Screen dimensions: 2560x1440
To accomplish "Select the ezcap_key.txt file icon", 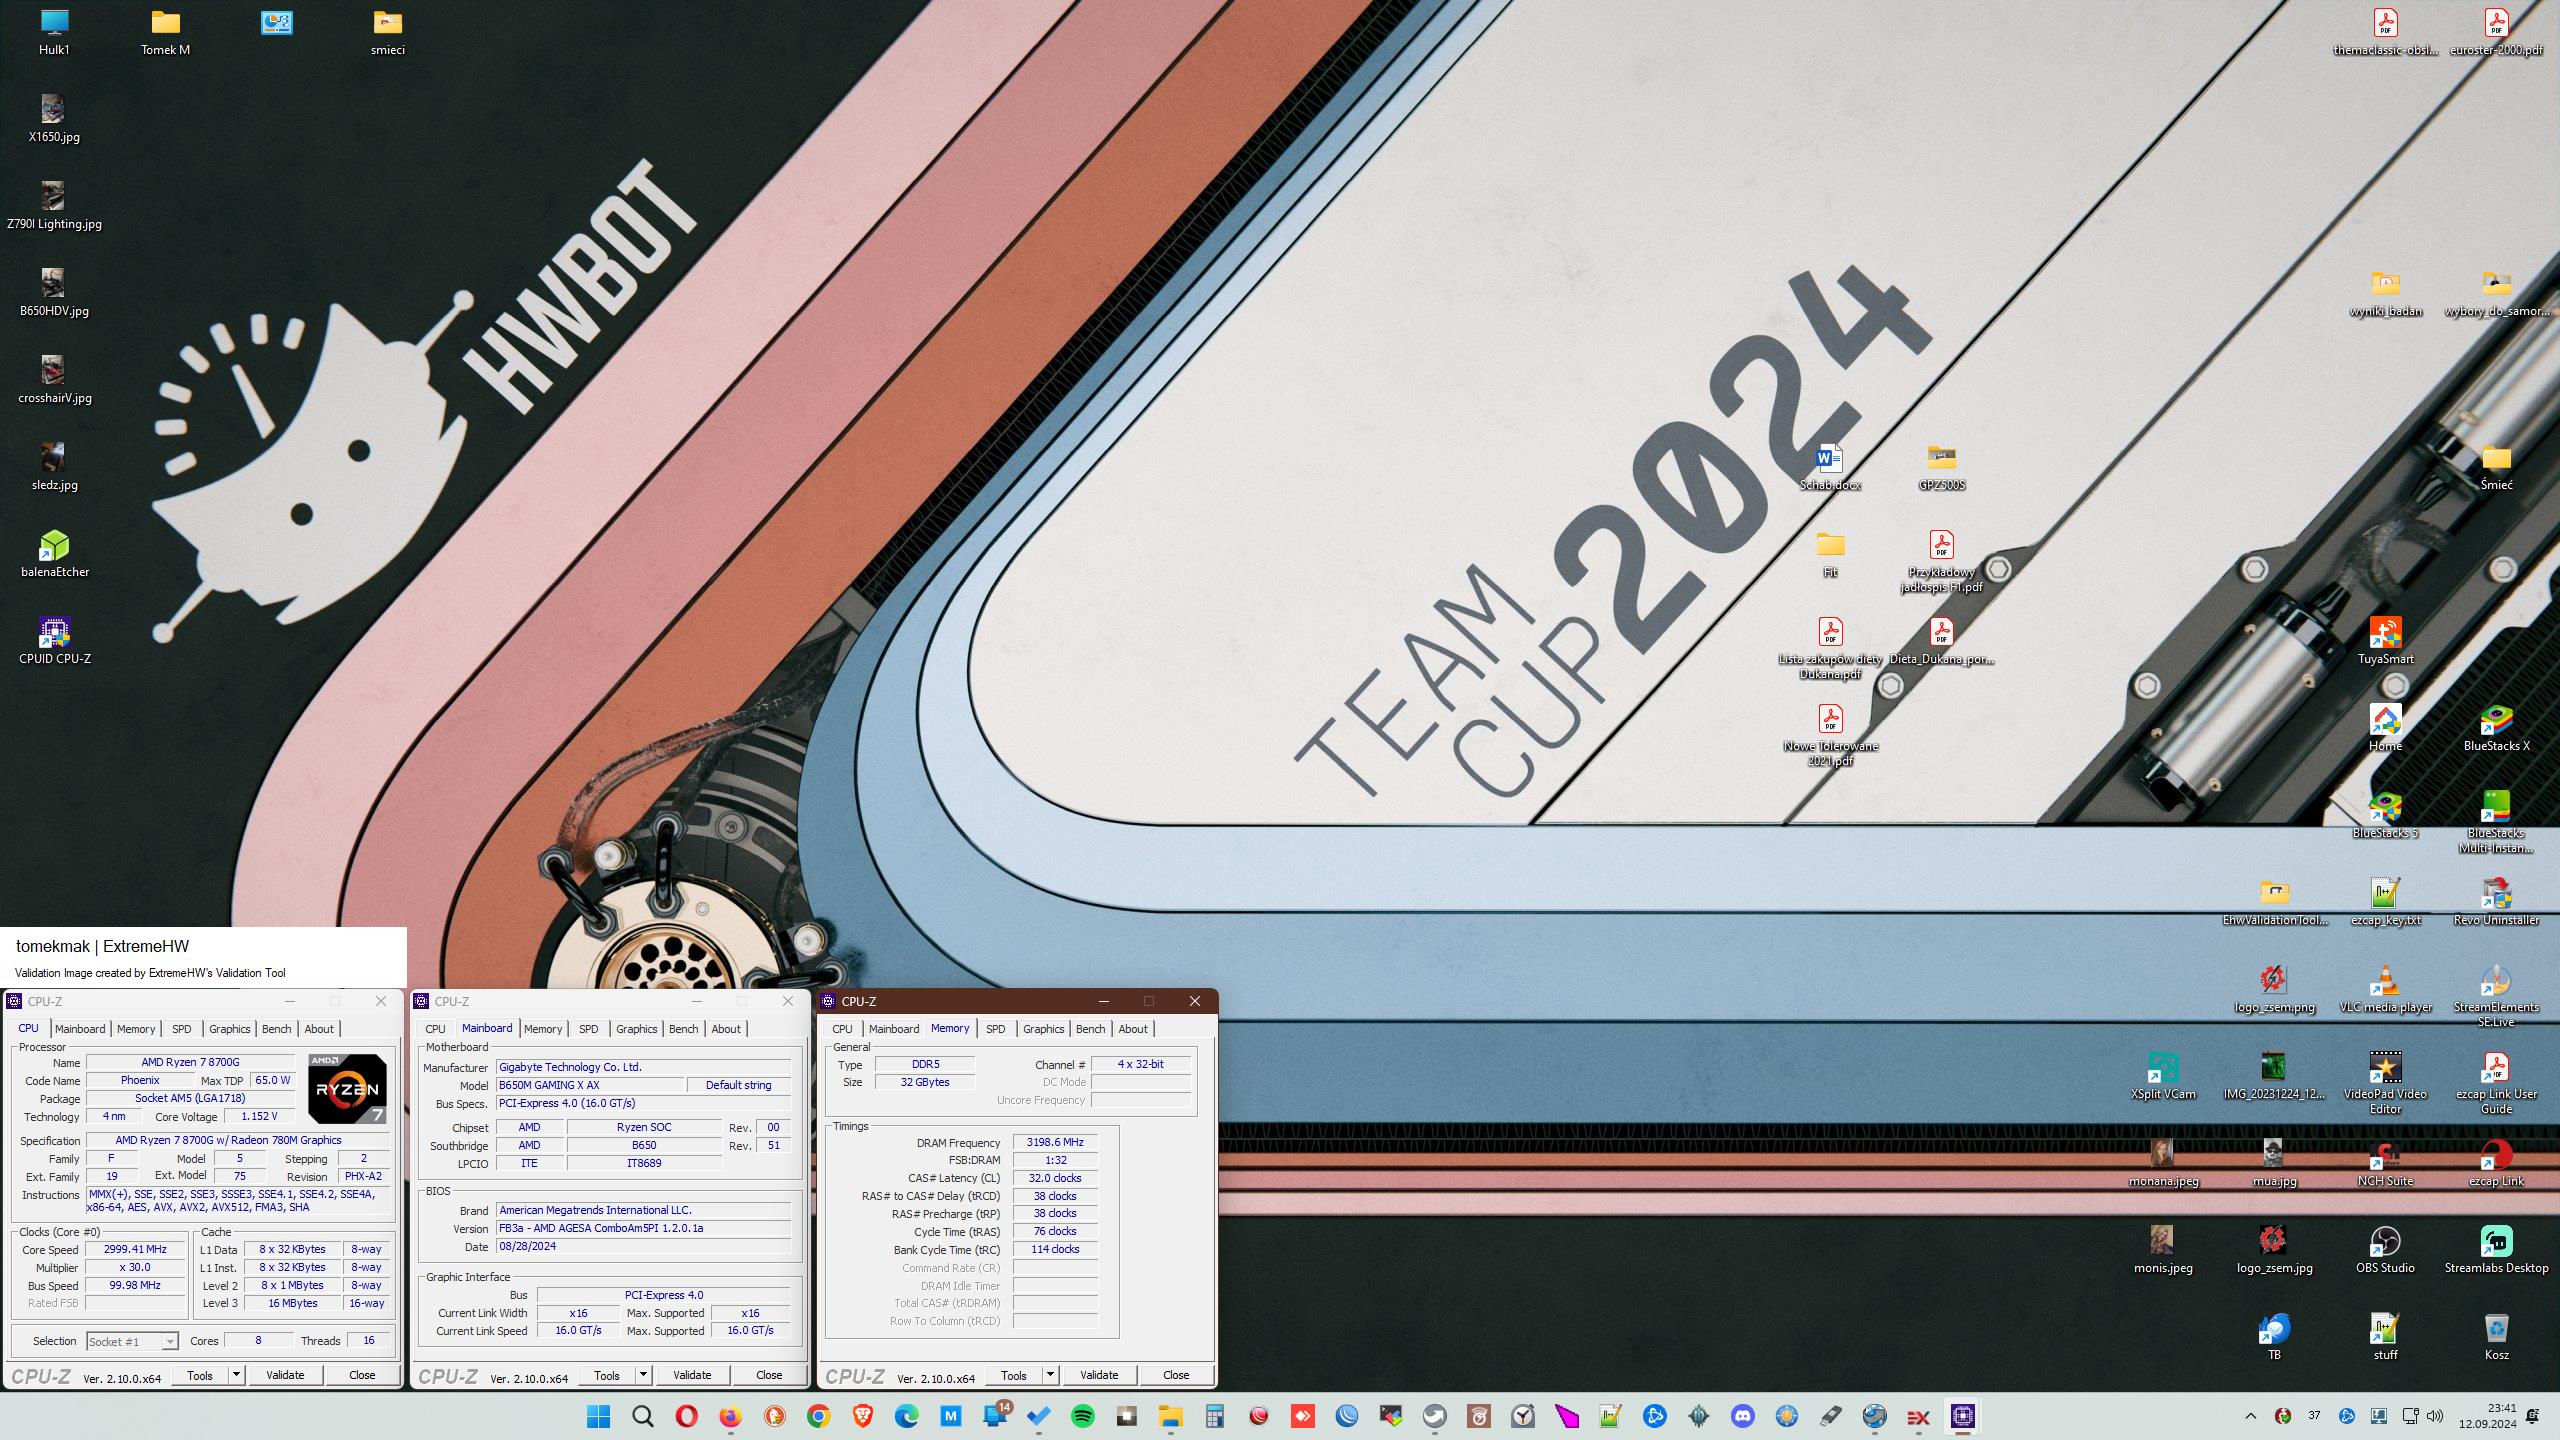I will 2385,902.
